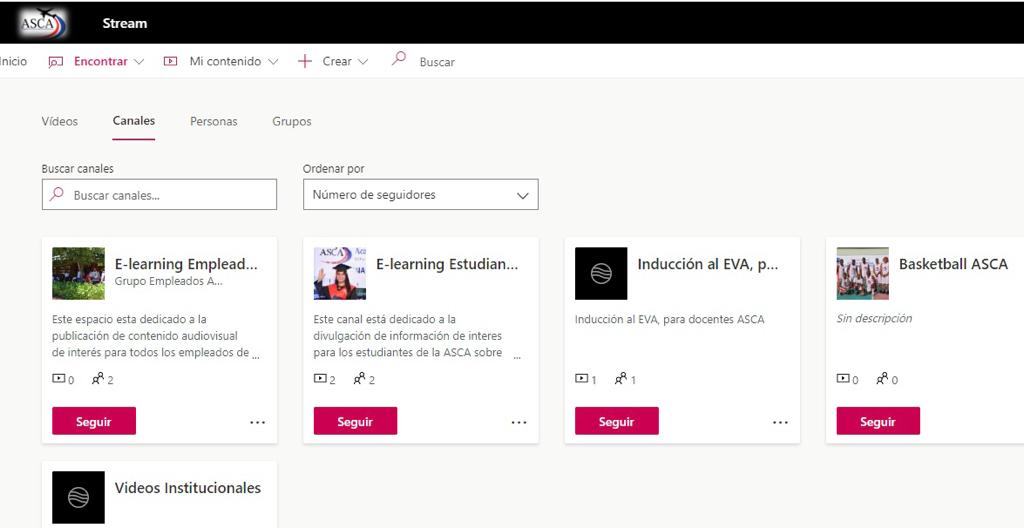Open the Ordenar por Número de seguidores dropdown
Image resolution: width=1024 pixels, height=528 pixels.
tap(421, 195)
